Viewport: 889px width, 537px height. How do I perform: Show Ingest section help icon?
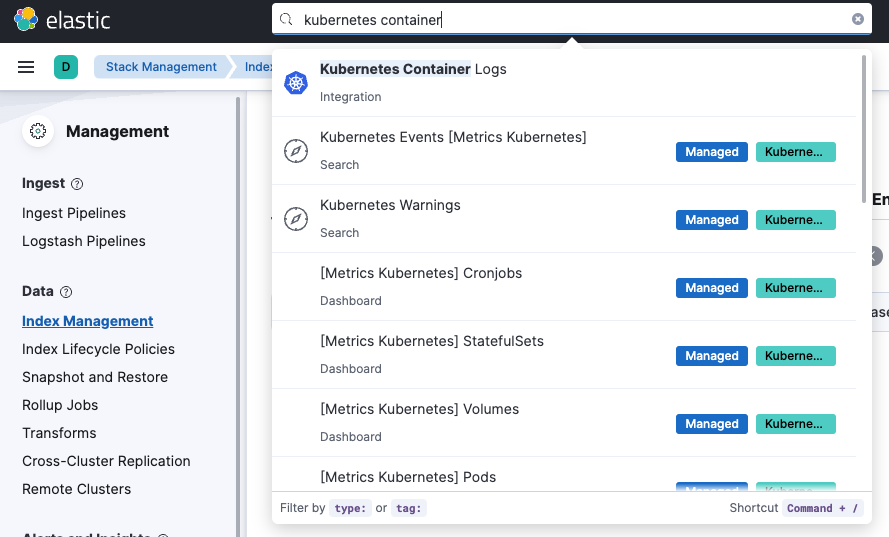[x=77, y=184]
